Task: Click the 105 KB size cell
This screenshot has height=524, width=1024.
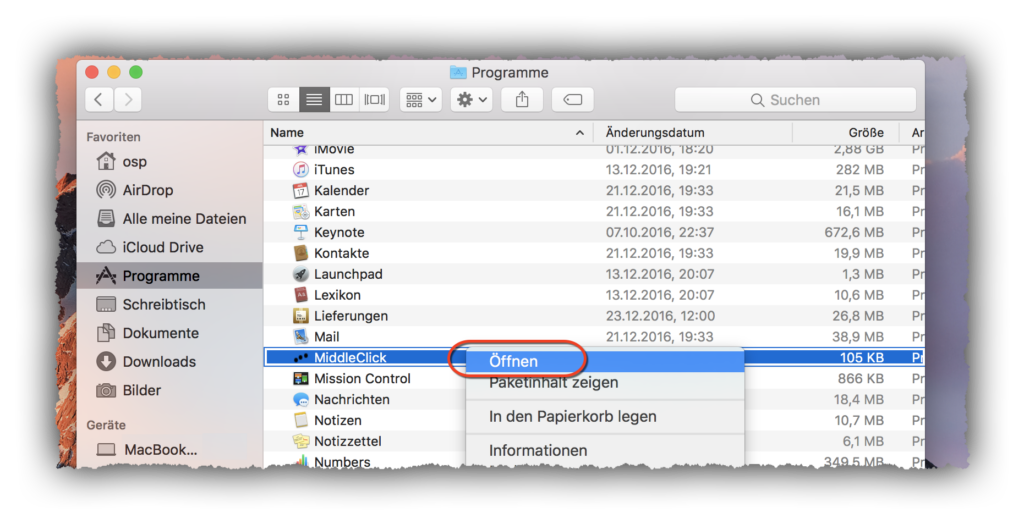Action: 861,358
